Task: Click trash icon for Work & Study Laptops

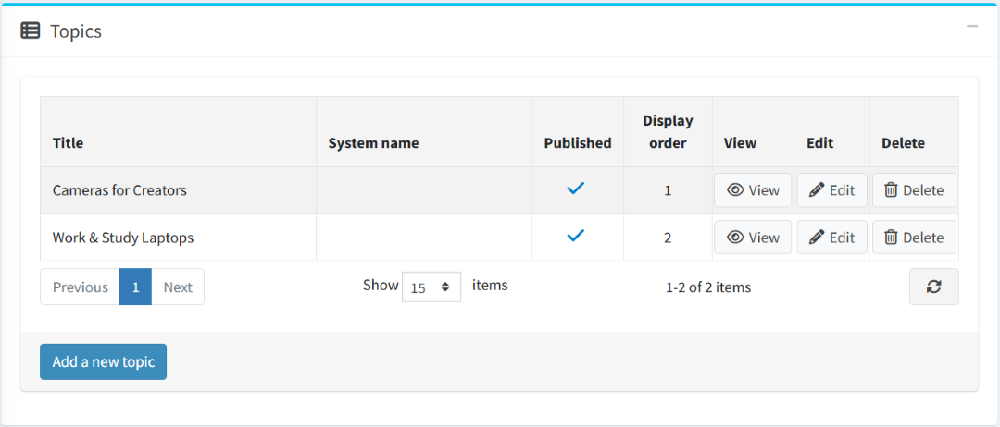Action: click(890, 237)
